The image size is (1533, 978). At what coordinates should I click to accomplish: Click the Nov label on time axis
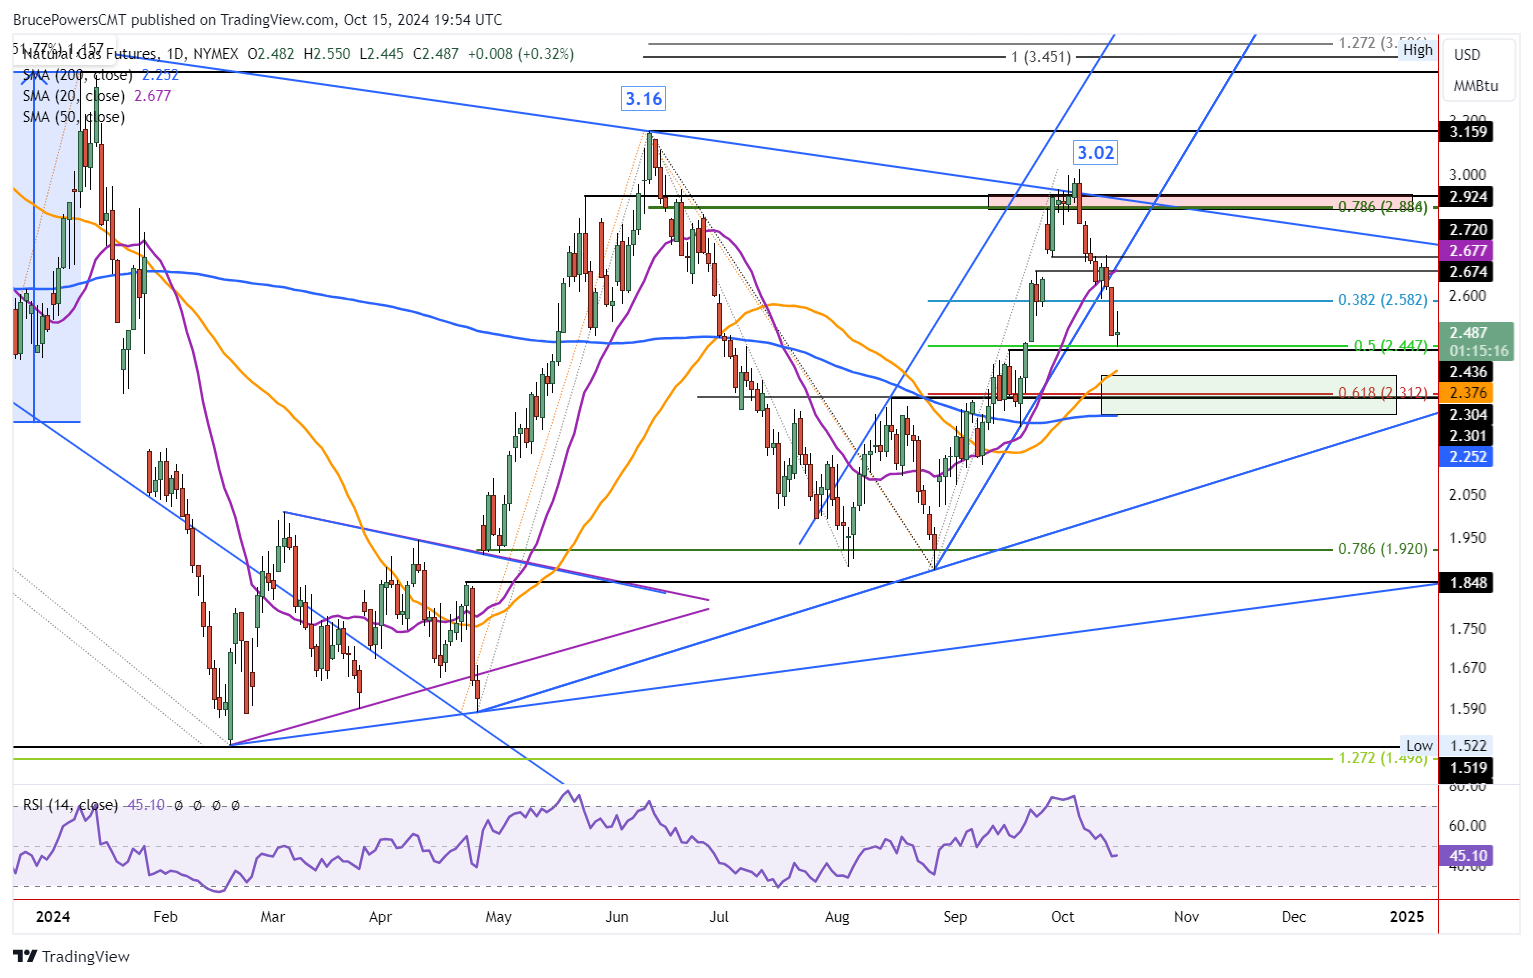(1186, 916)
